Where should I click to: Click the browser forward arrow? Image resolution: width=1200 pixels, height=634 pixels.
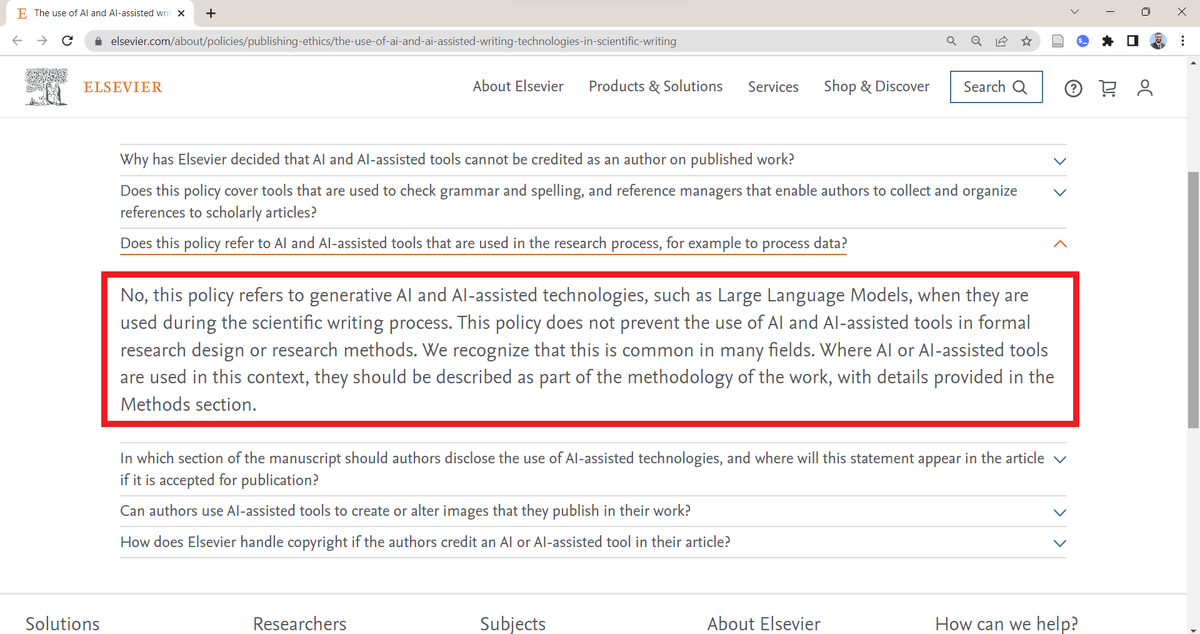tap(42, 41)
